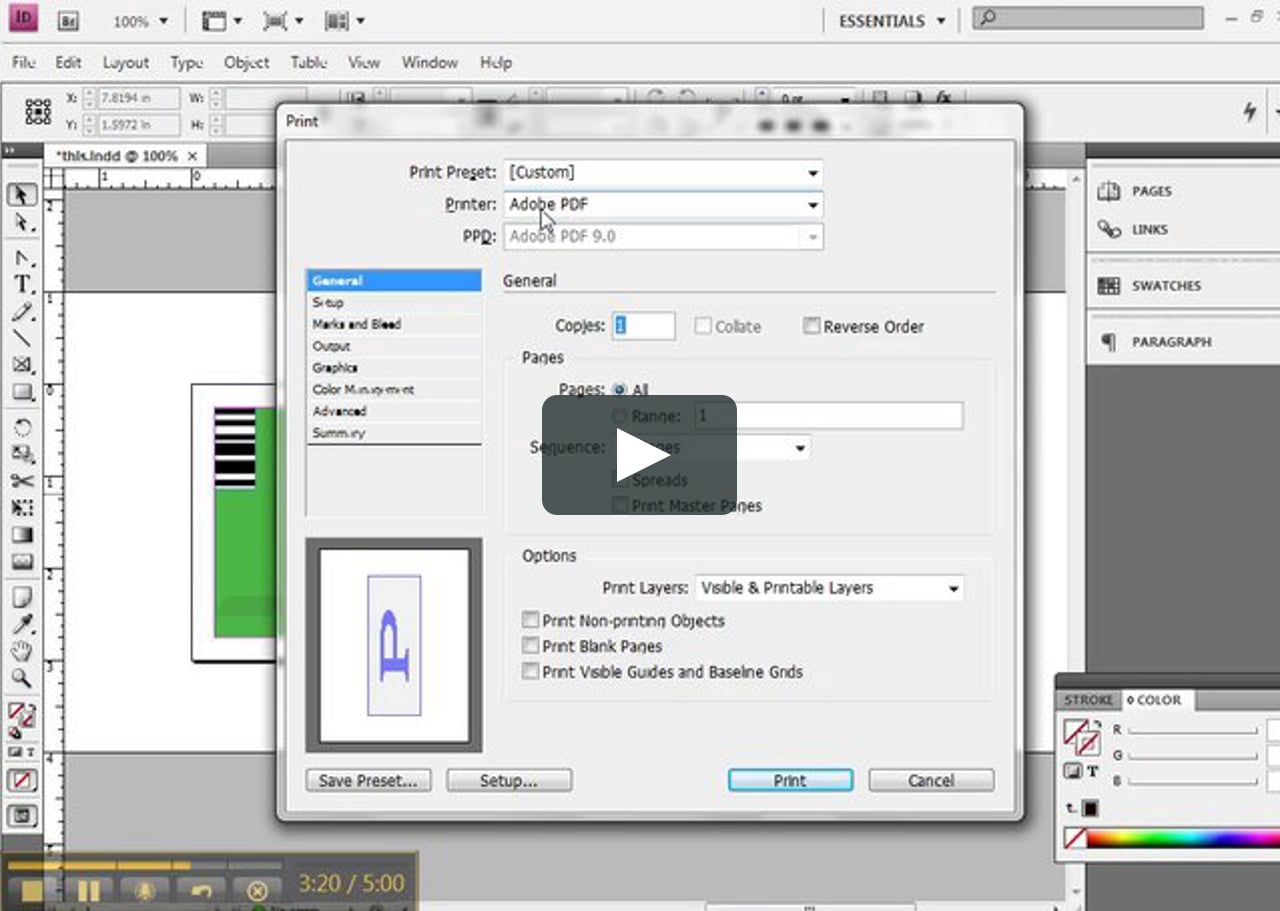This screenshot has height=911, width=1280.
Task: Open the Essentials workspace switcher
Action: 892,21
